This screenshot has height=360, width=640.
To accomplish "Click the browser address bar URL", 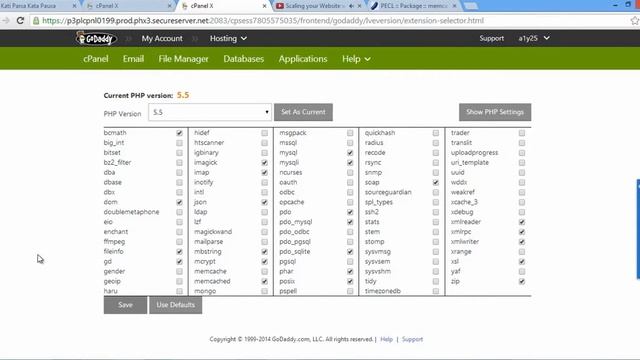I will pyautogui.click(x=263, y=20).
